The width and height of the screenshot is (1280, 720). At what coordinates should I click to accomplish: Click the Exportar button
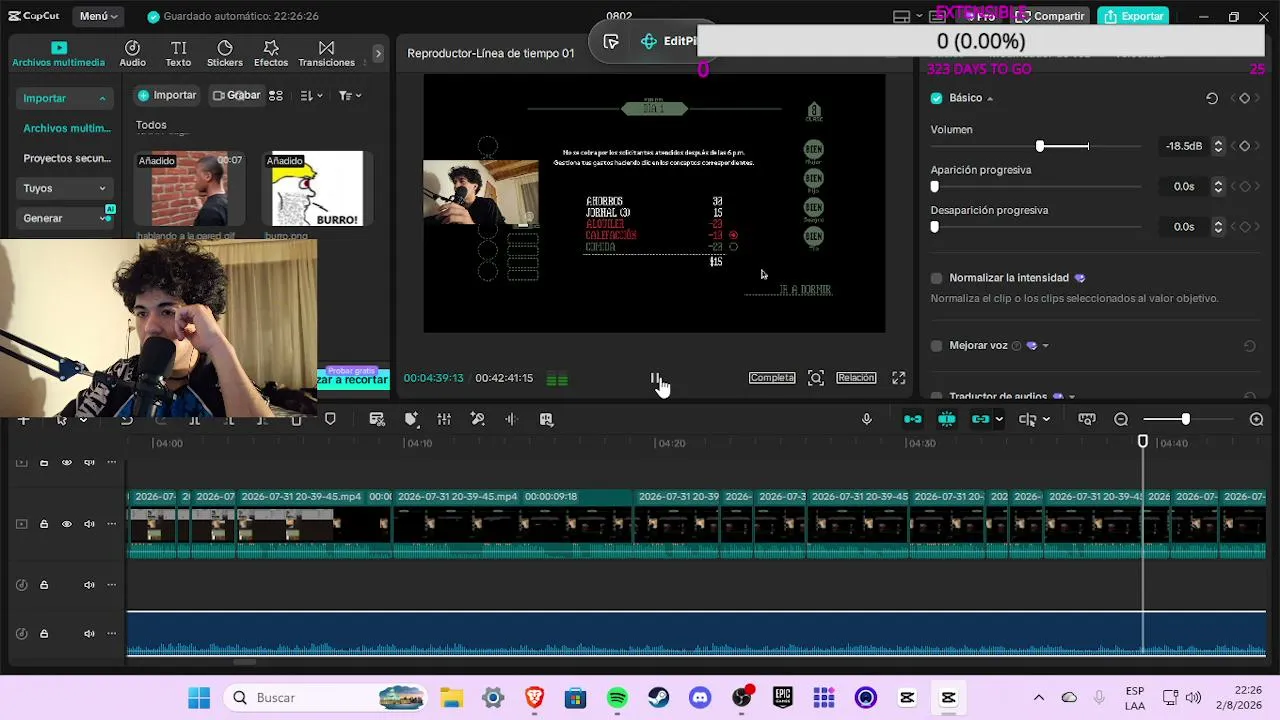pyautogui.click(x=1134, y=16)
